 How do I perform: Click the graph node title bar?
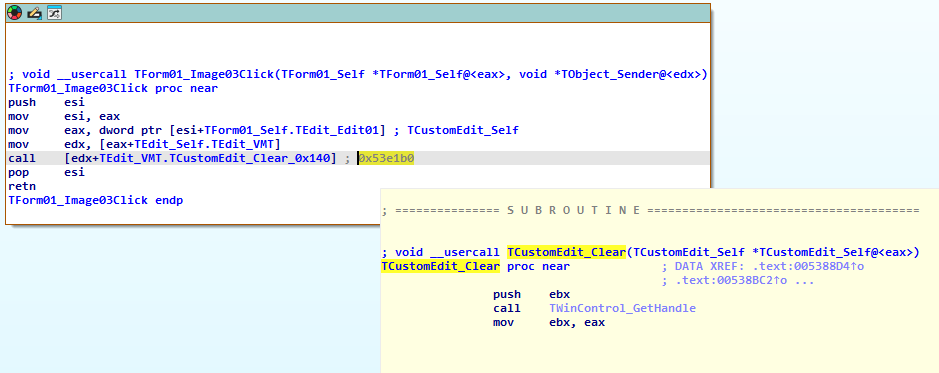[x=358, y=13]
